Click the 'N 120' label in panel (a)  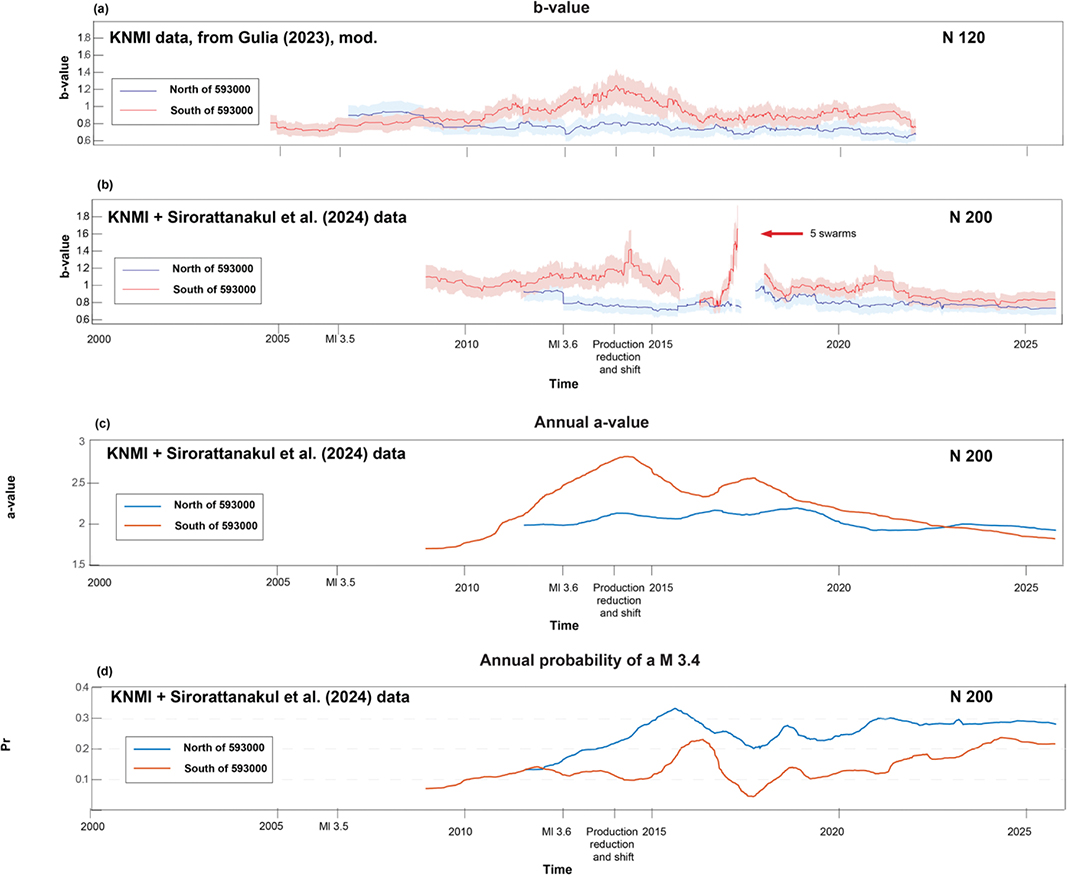tap(964, 38)
